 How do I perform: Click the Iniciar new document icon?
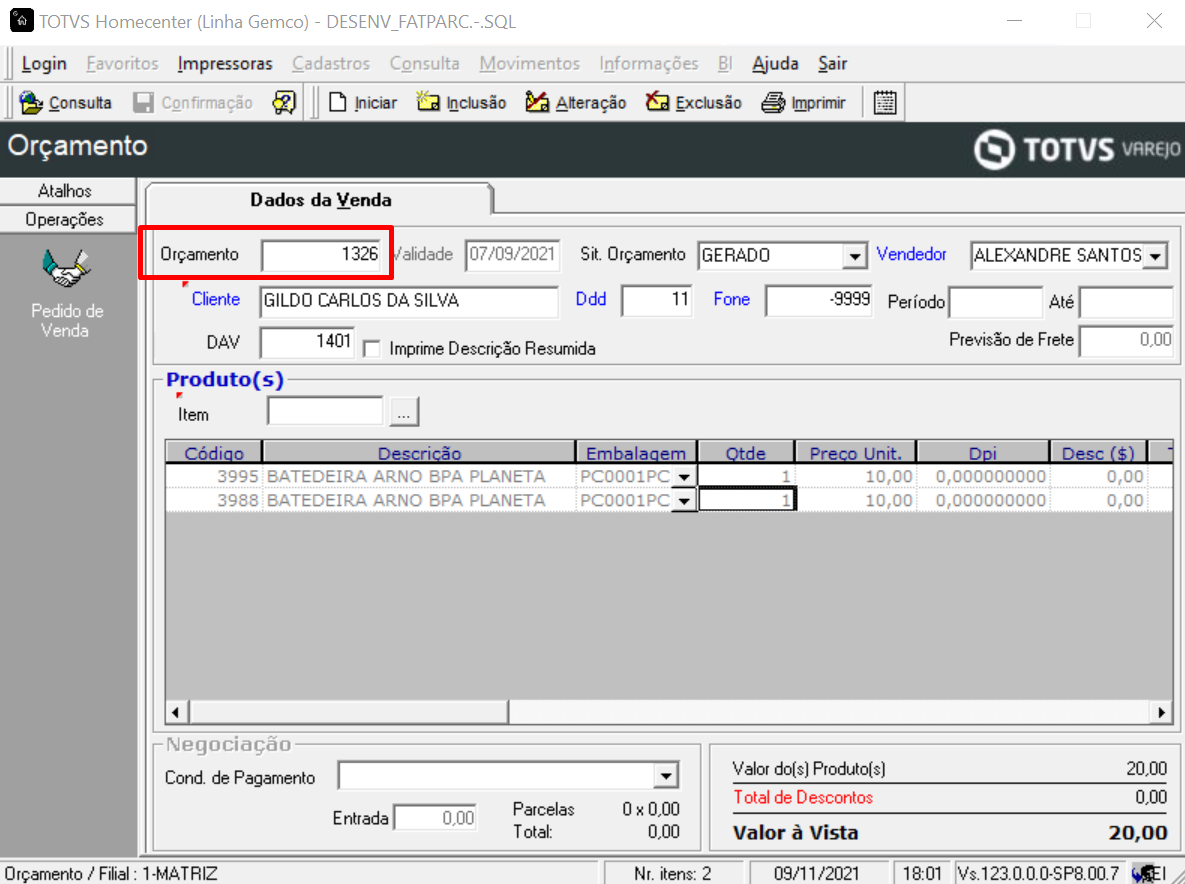(x=338, y=103)
